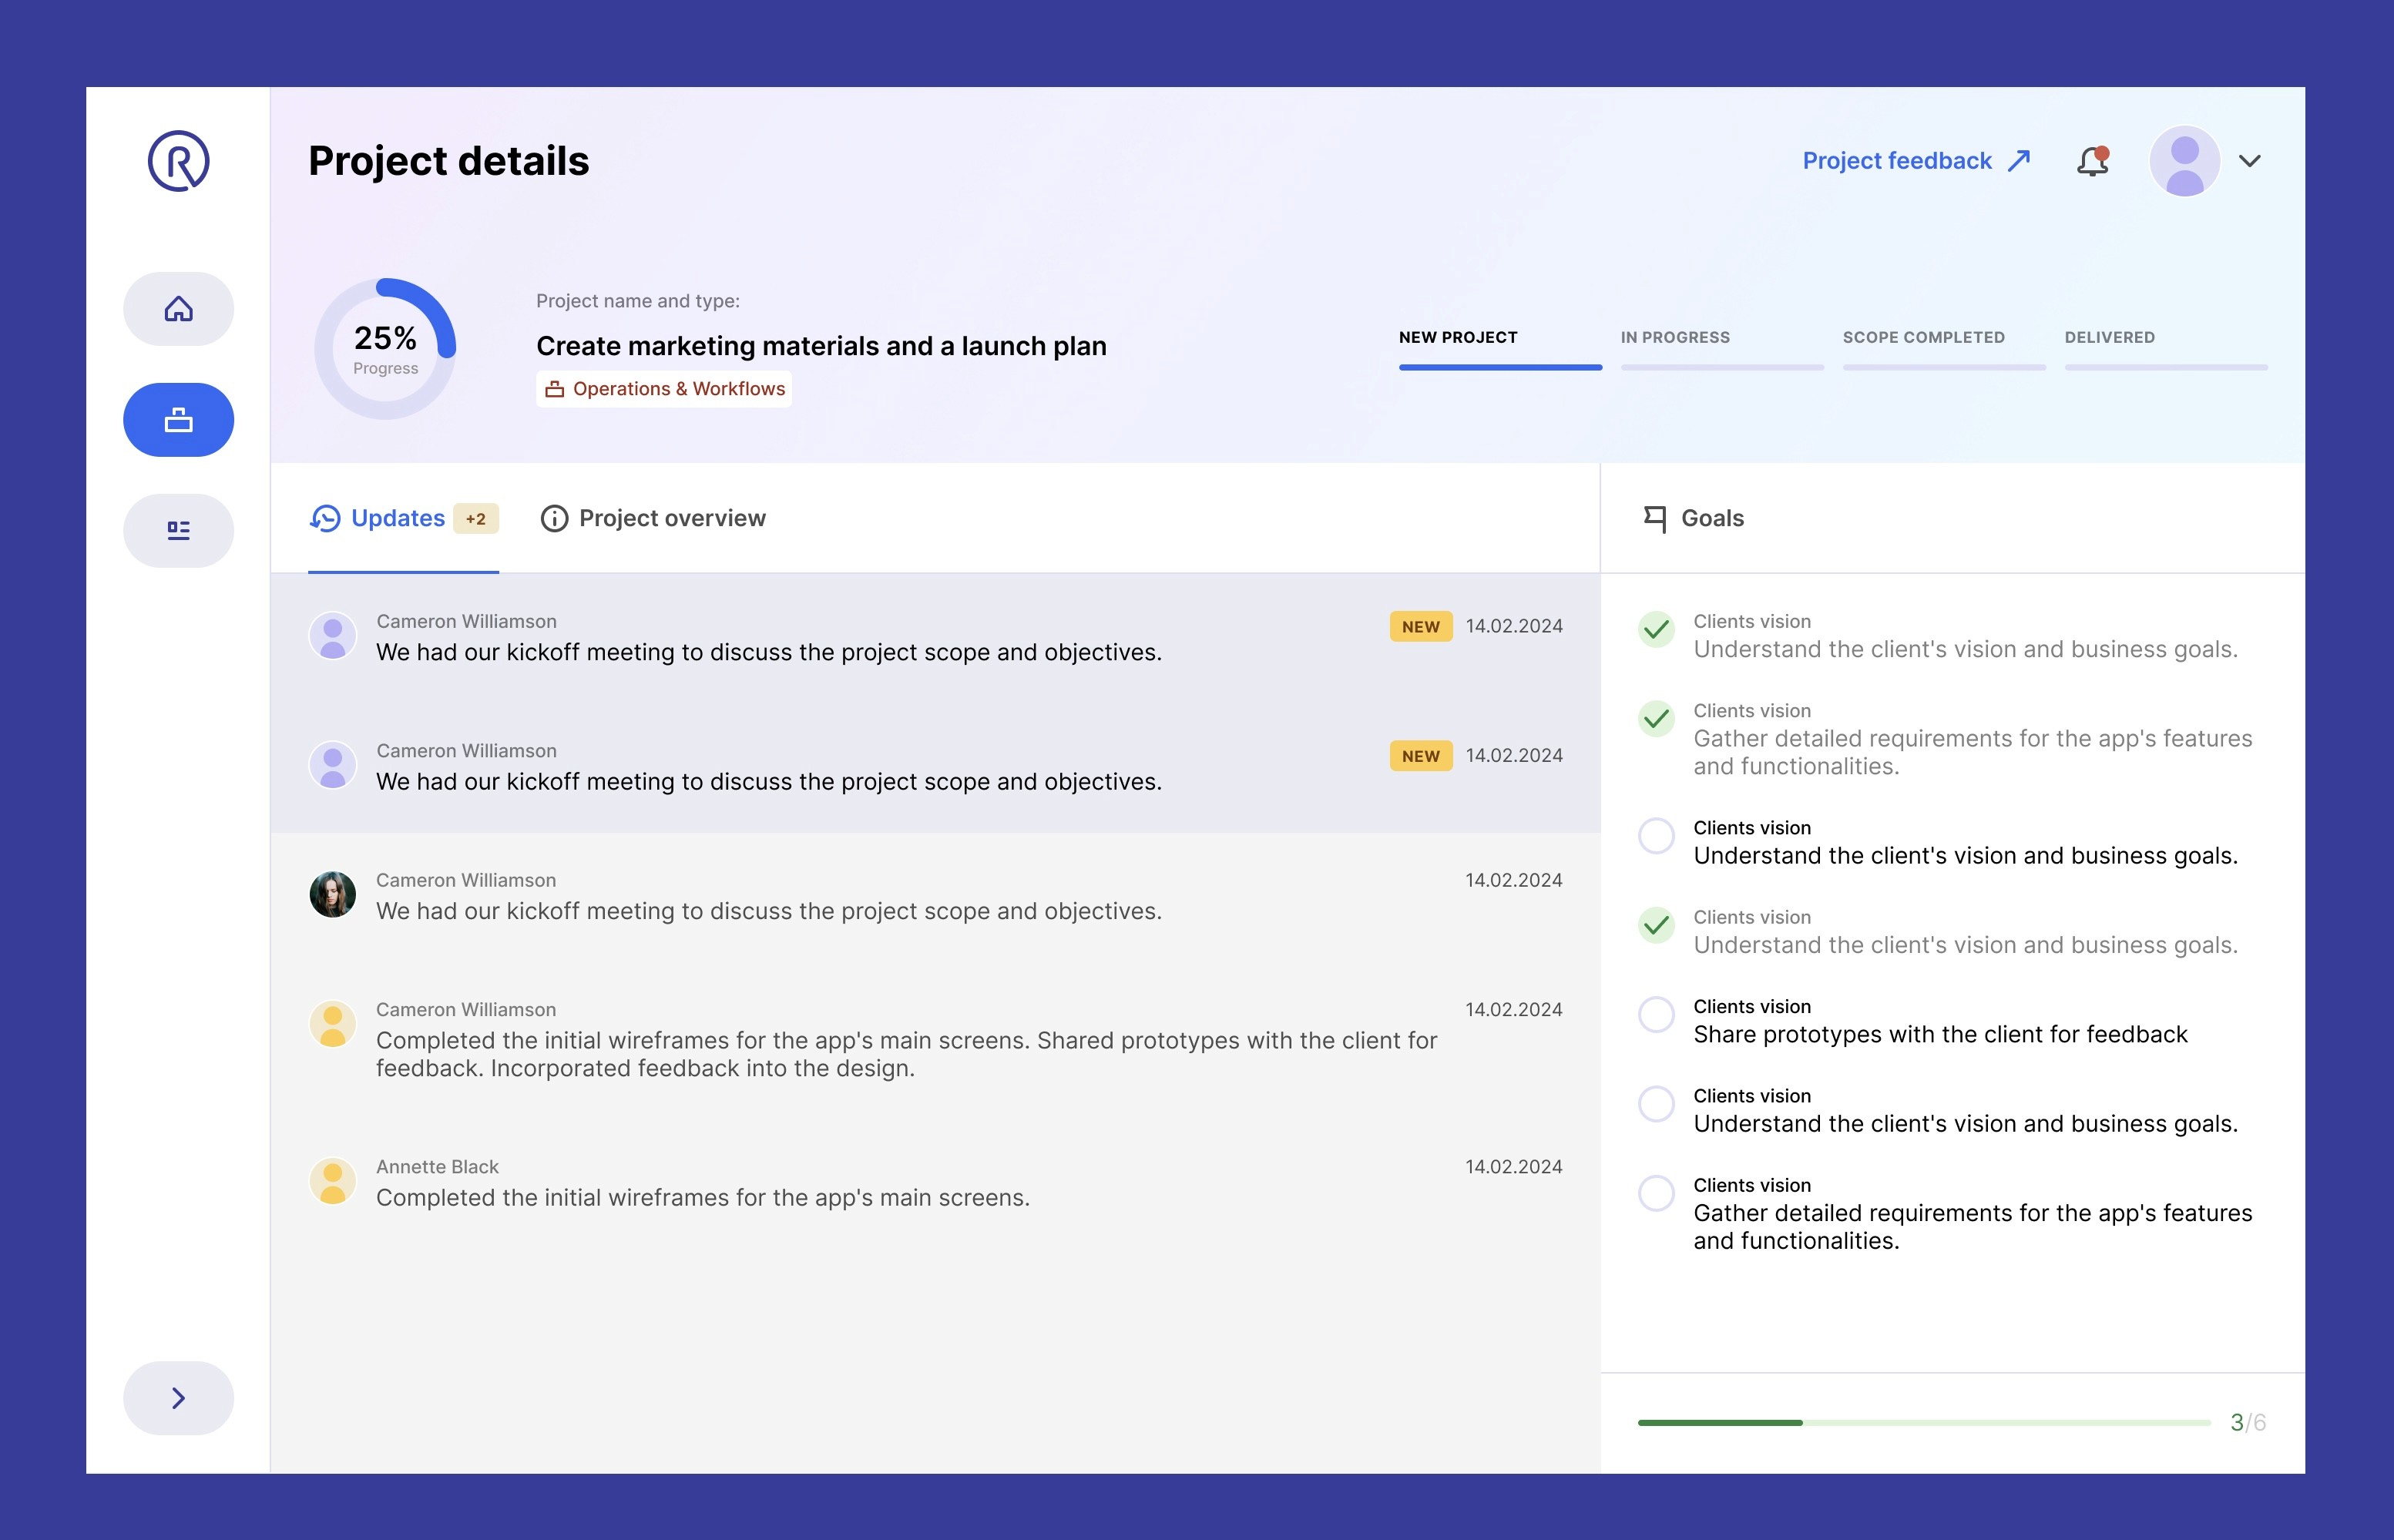Select the projects briefcase sidebar icon
This screenshot has height=1540, width=2394.
178,420
